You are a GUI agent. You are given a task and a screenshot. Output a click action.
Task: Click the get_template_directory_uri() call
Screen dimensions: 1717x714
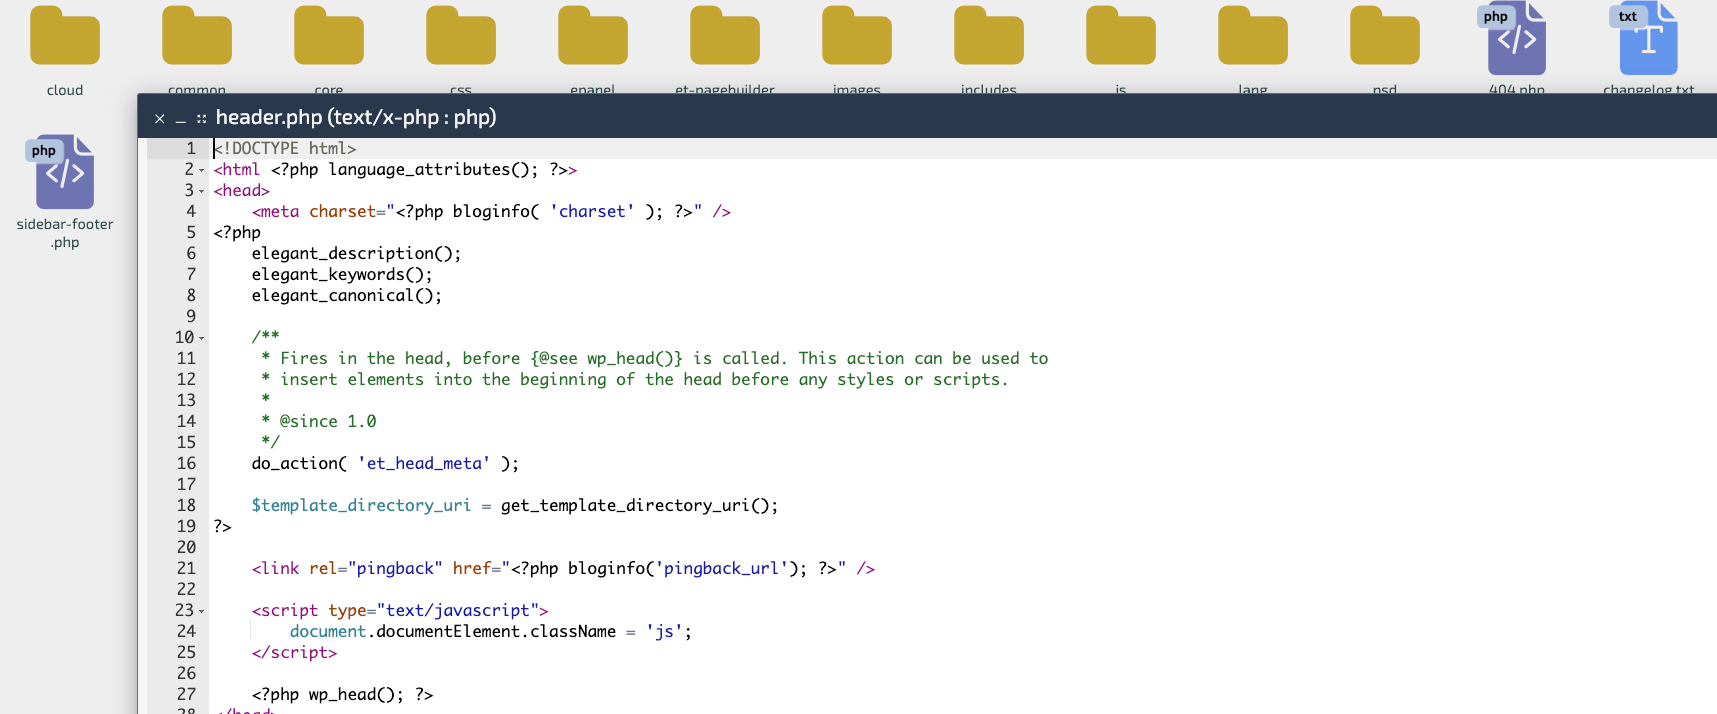pyautogui.click(x=639, y=506)
